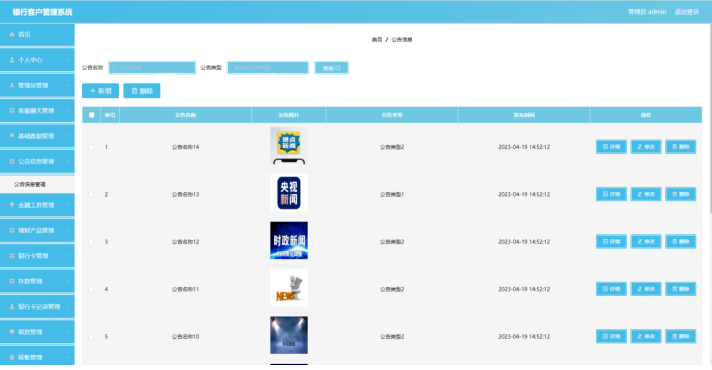Check the checkbox for row 公告名称12
The height and width of the screenshot is (370, 712).
[x=91, y=242]
